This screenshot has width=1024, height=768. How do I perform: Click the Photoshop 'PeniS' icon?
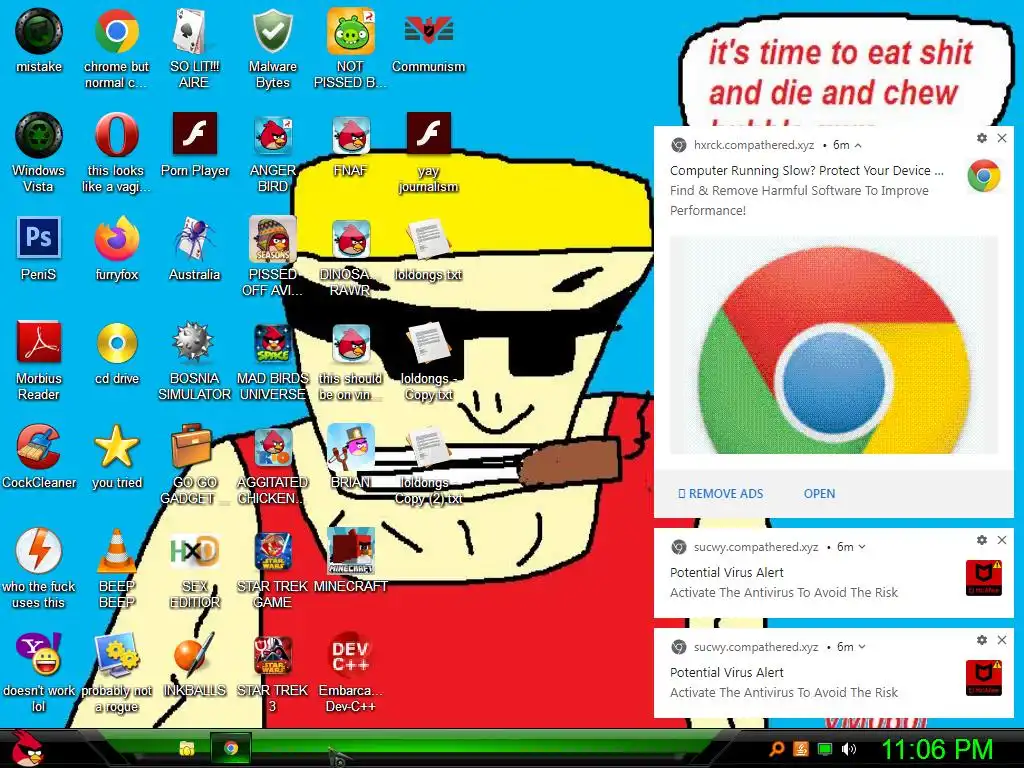click(39, 238)
